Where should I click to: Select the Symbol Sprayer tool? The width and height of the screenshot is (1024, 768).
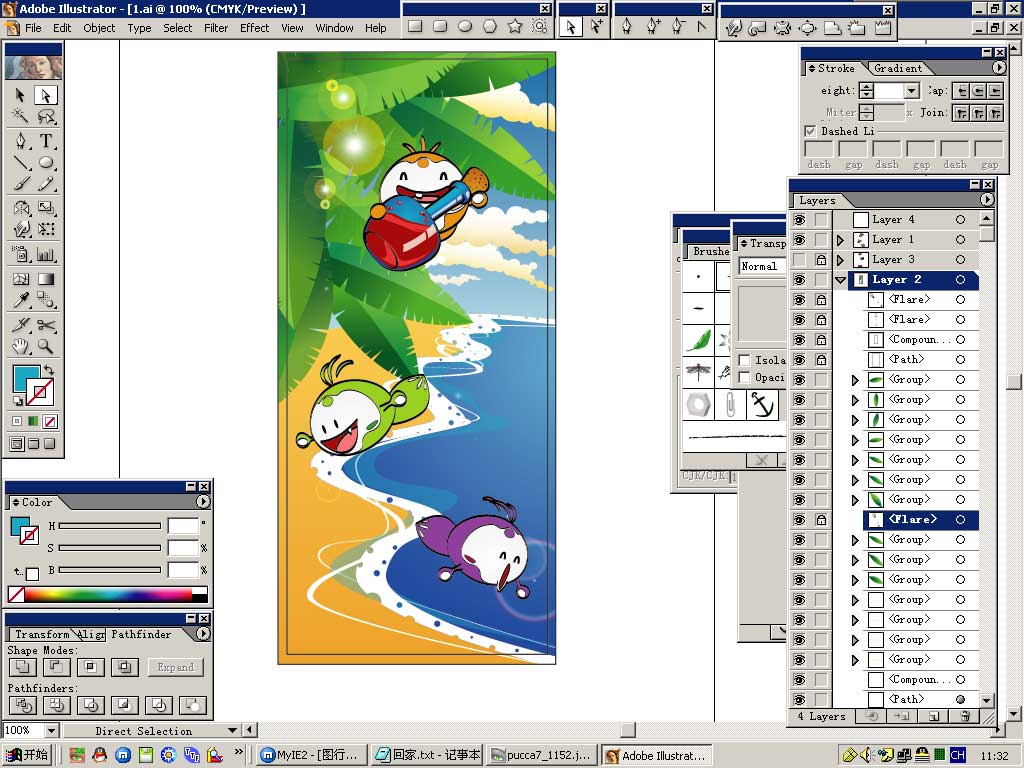20,254
